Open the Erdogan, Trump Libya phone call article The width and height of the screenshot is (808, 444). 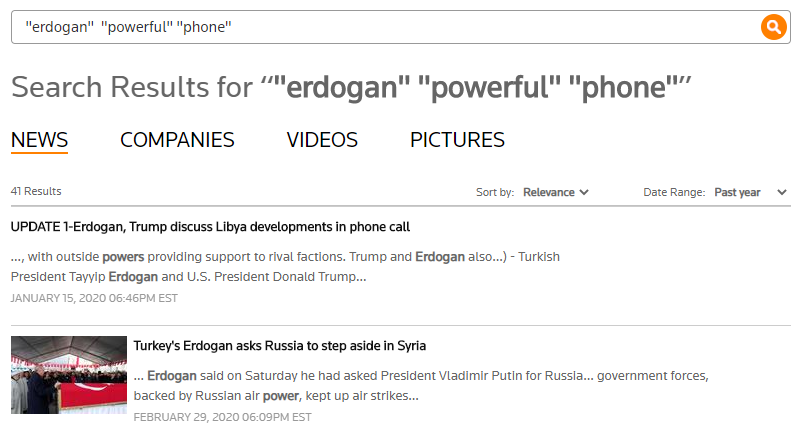coord(210,227)
